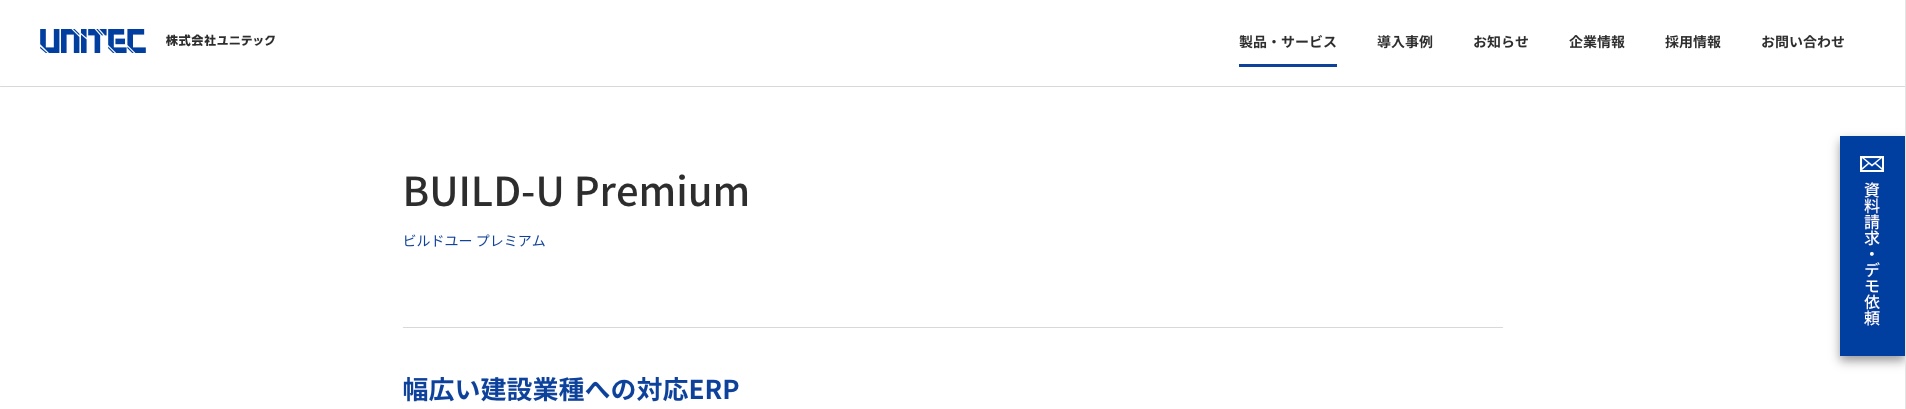Go to お問い合わせ page
Image resolution: width=1906 pixels, height=409 pixels.
[1802, 42]
